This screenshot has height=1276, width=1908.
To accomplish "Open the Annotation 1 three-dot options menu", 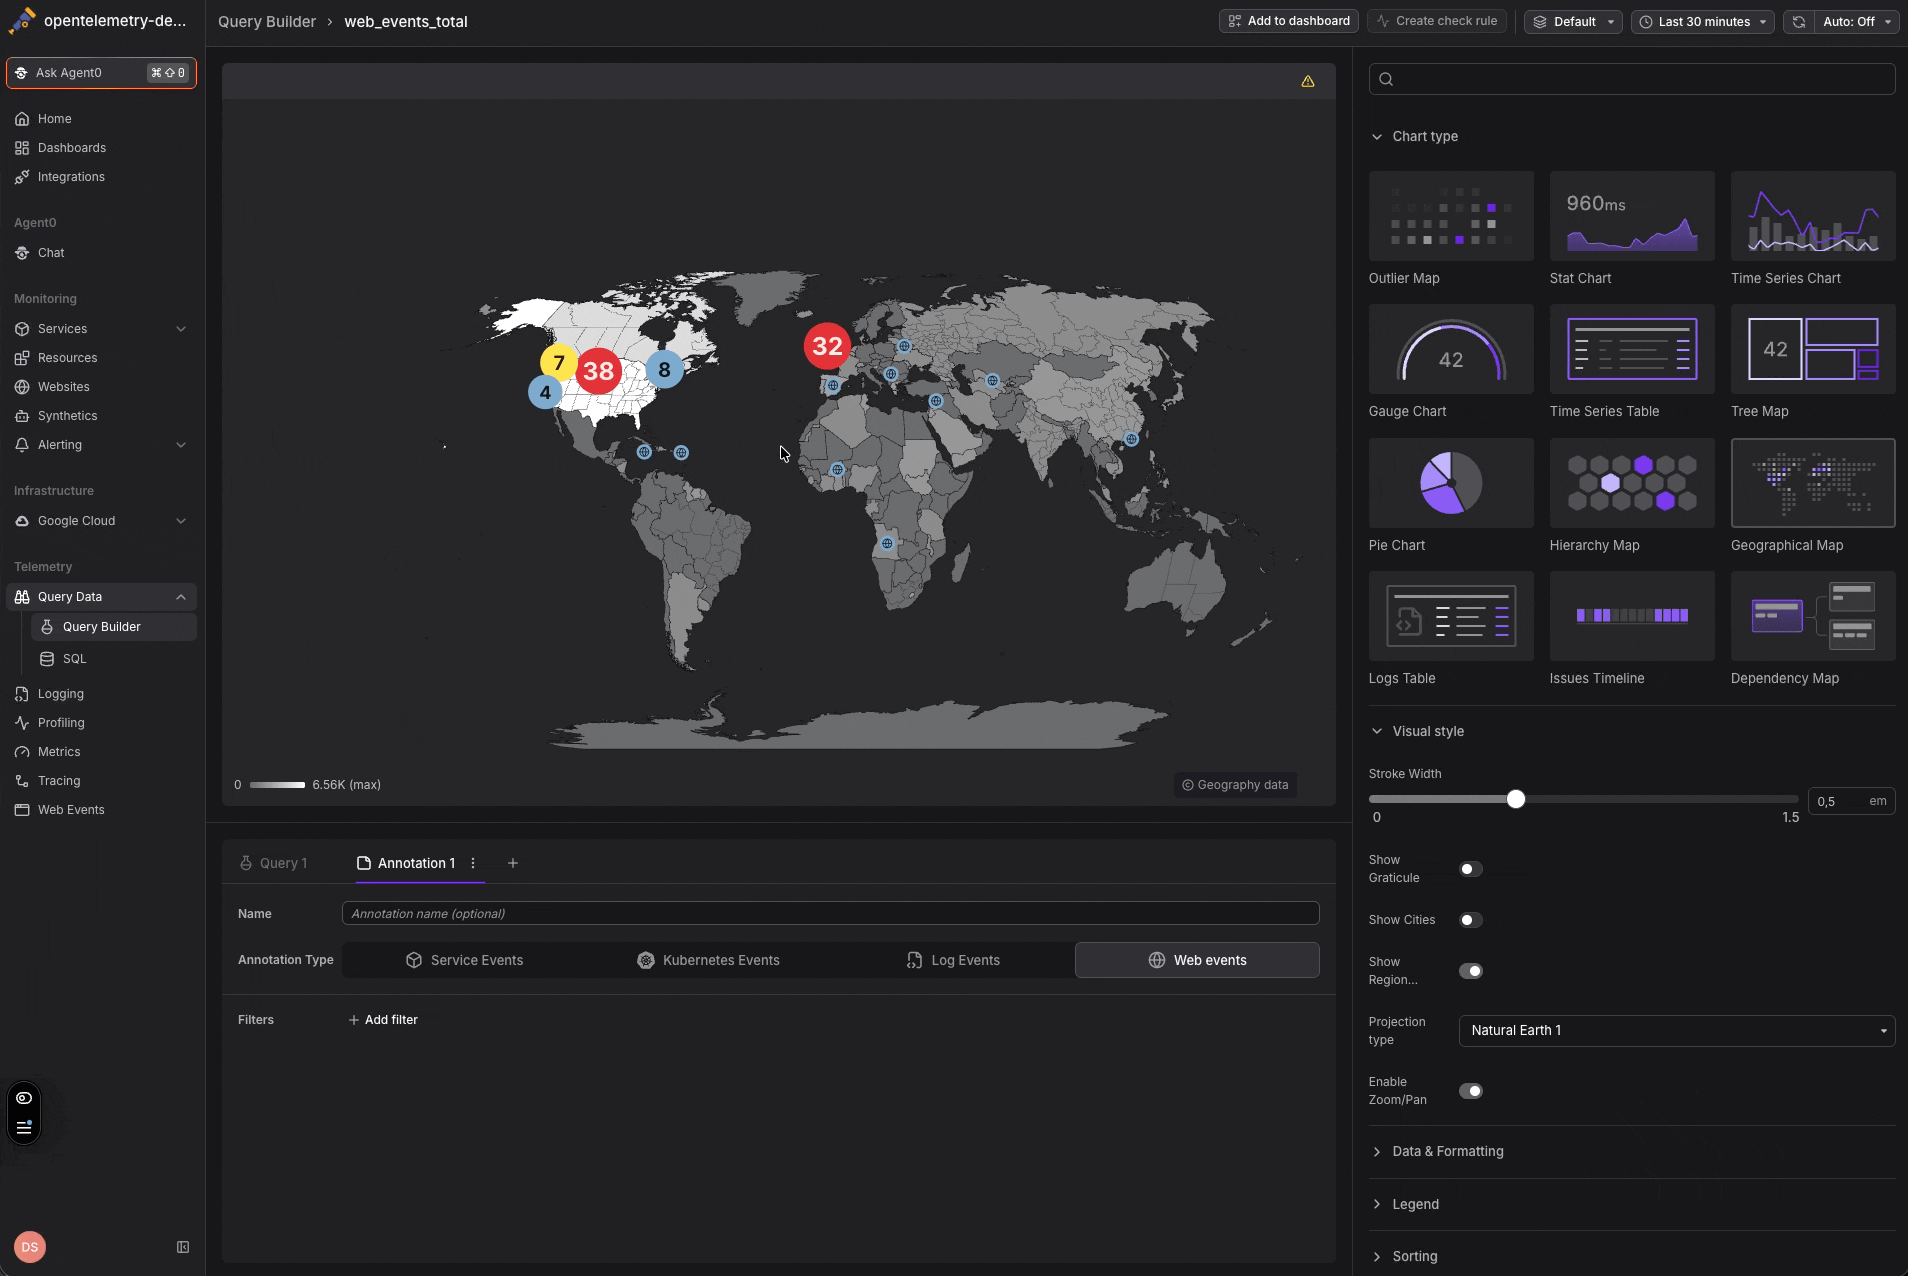I will [473, 863].
